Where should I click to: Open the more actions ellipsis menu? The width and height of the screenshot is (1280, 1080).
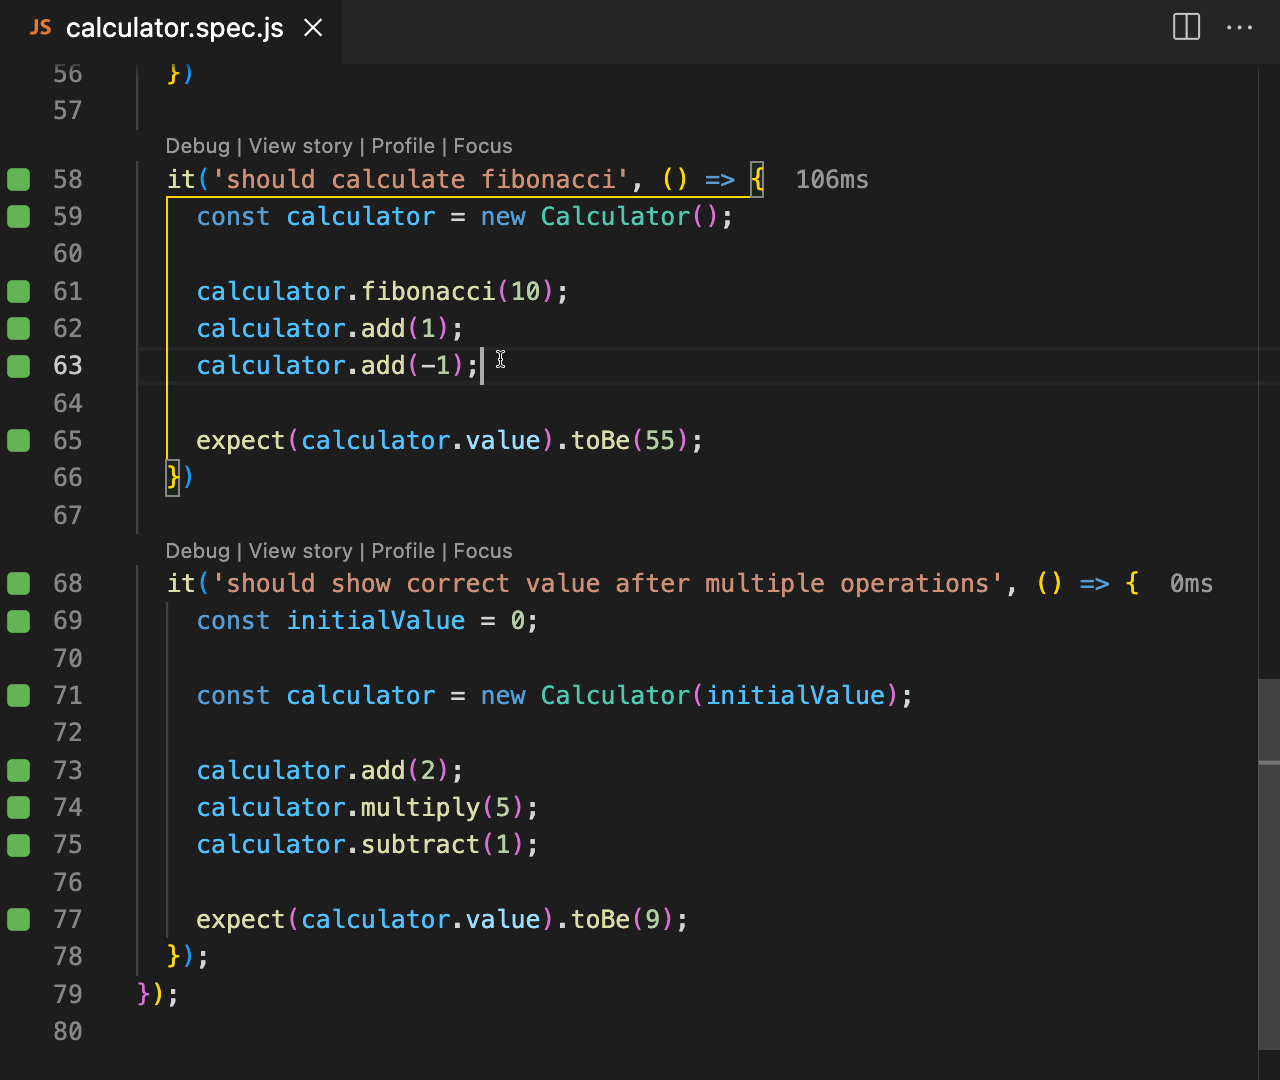(1239, 28)
